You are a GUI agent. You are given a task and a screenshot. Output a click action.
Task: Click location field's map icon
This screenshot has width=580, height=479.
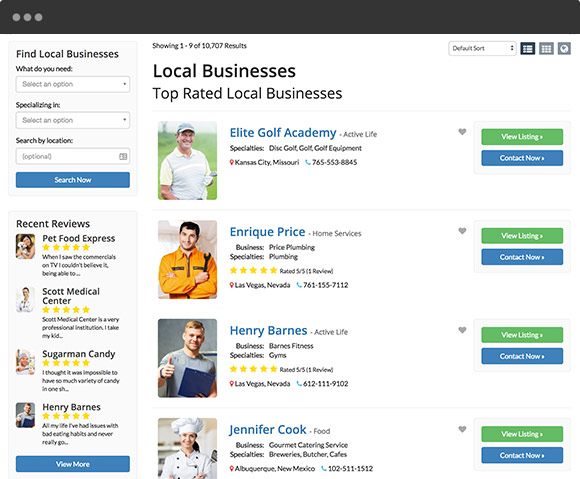[123, 156]
